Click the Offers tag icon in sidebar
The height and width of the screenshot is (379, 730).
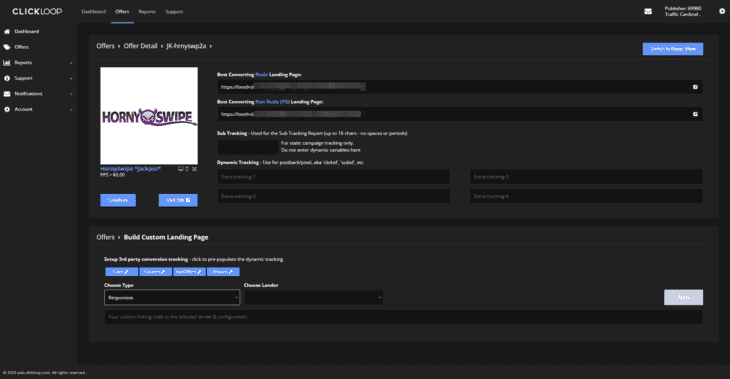coord(7,47)
